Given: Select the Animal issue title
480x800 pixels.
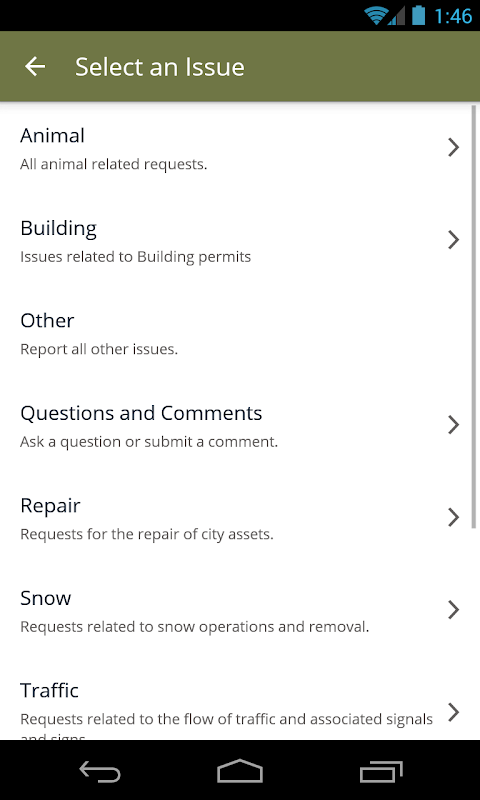Looking at the screenshot, I should click(53, 136).
